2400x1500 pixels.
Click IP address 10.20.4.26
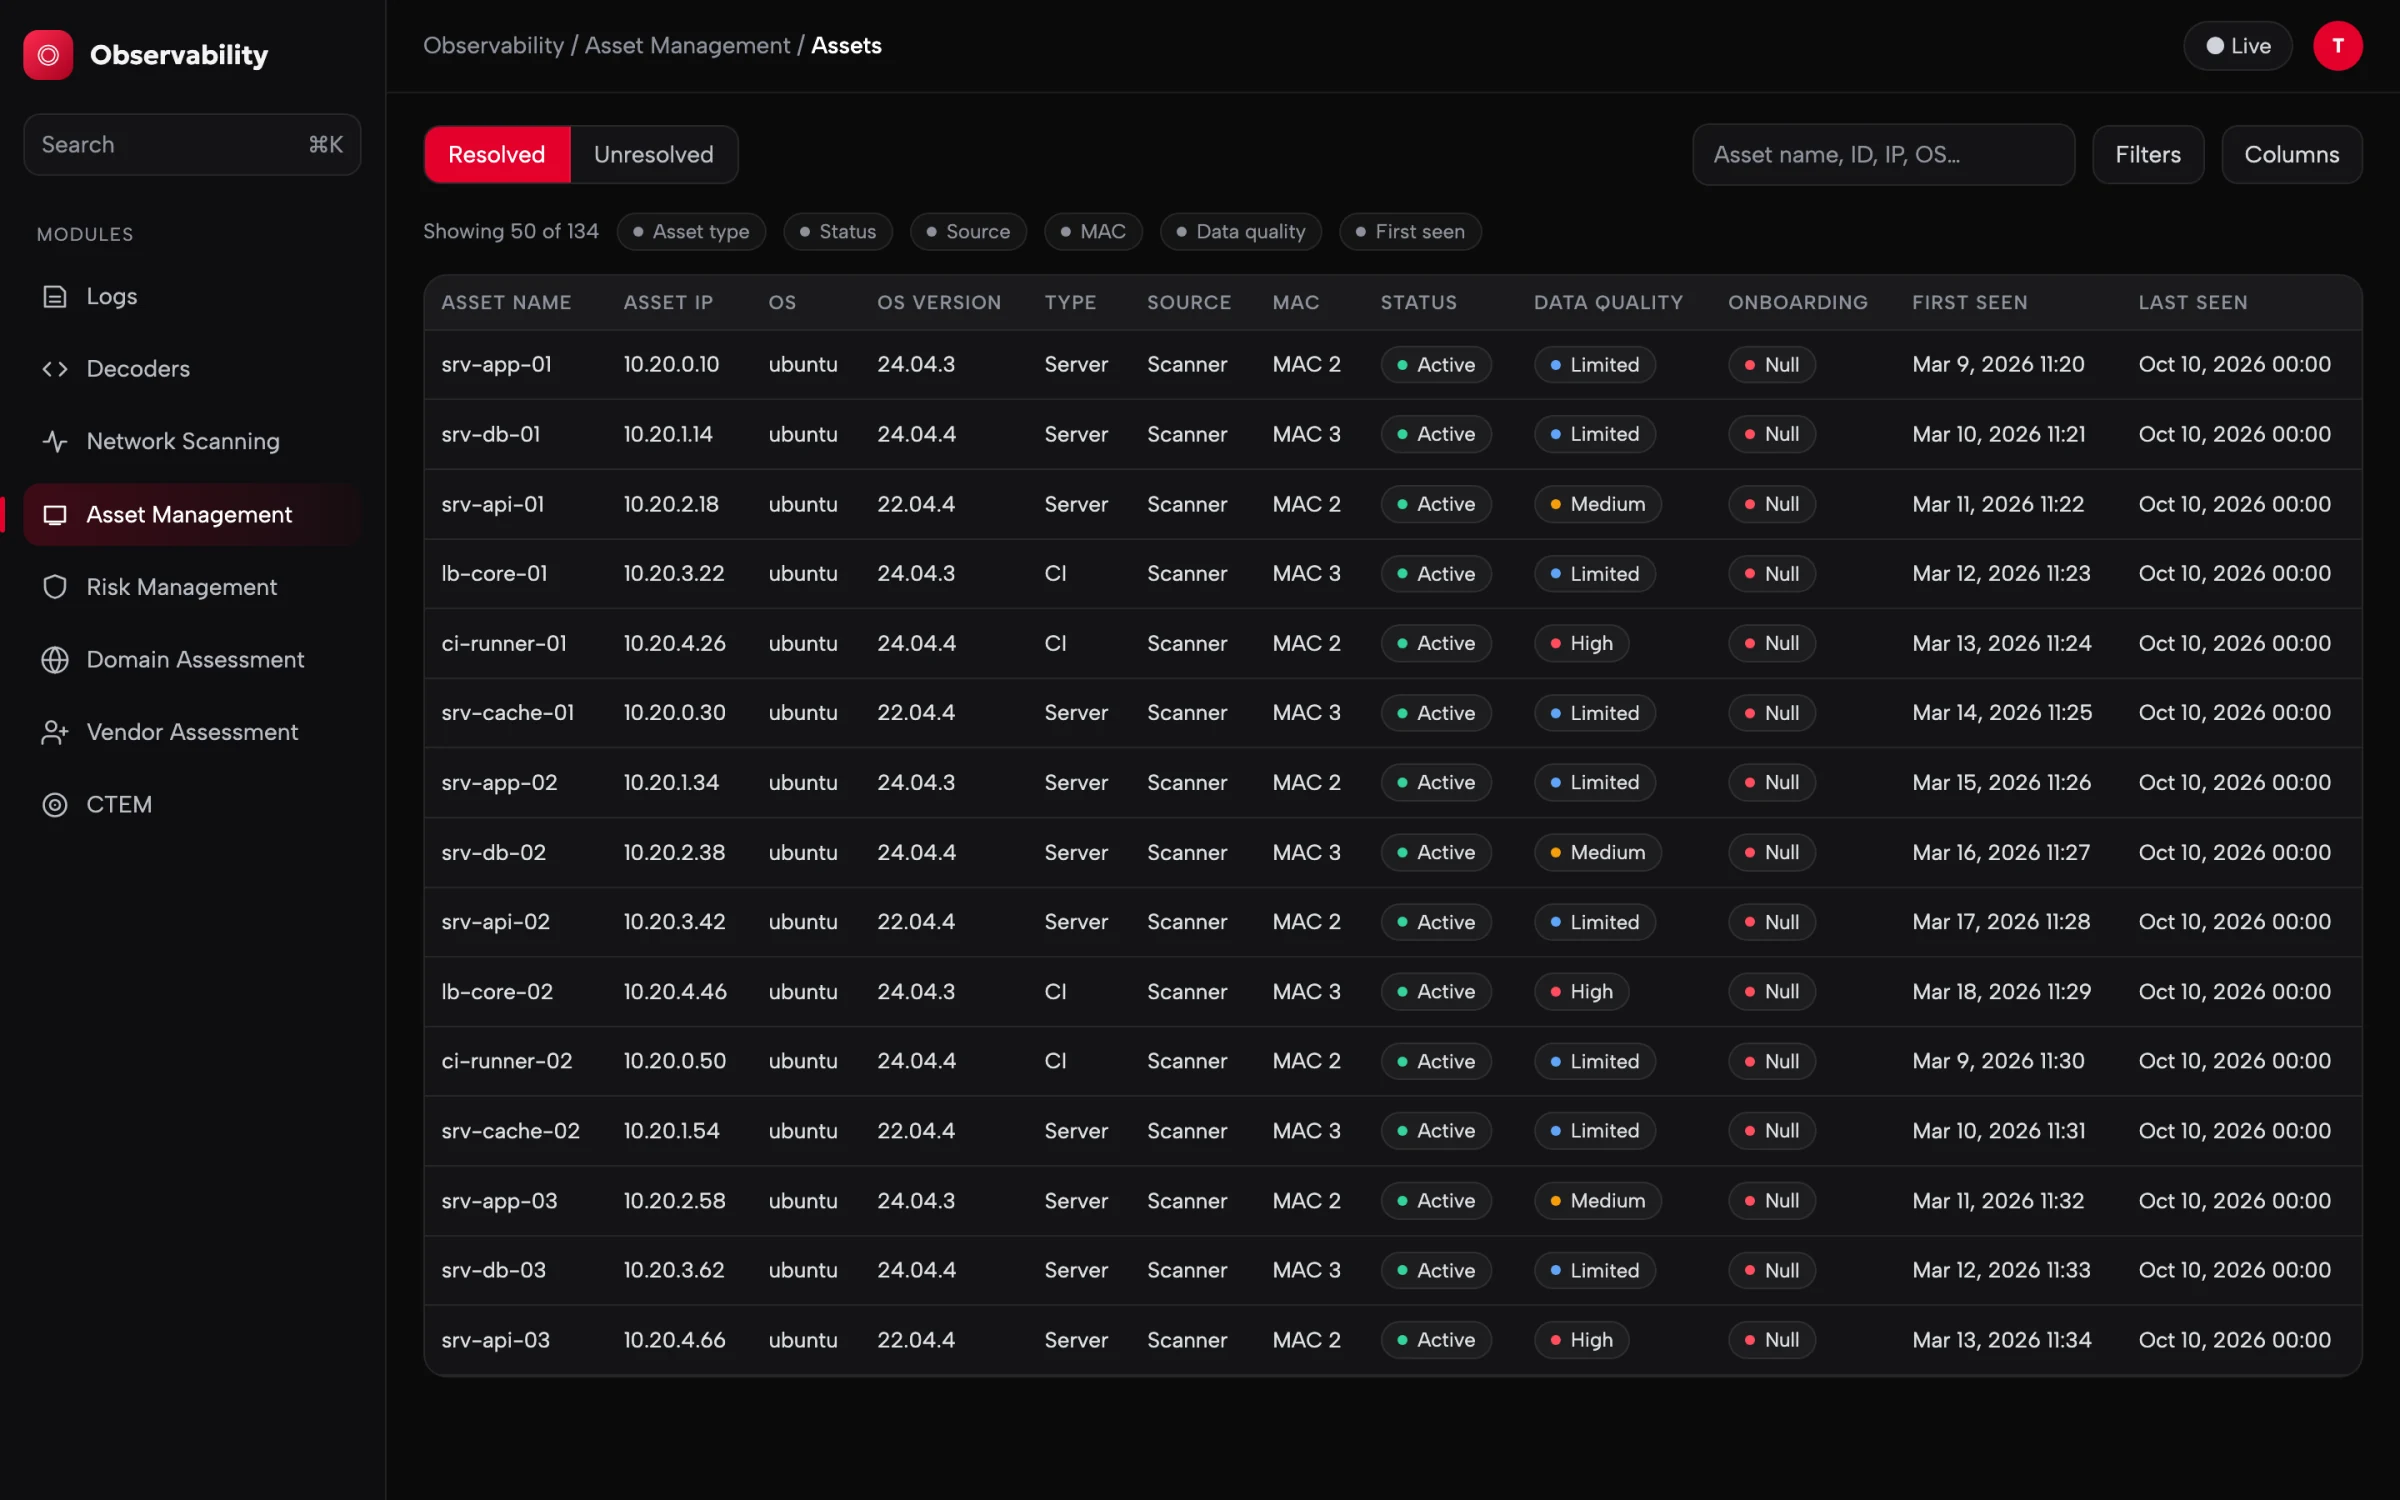(x=674, y=644)
